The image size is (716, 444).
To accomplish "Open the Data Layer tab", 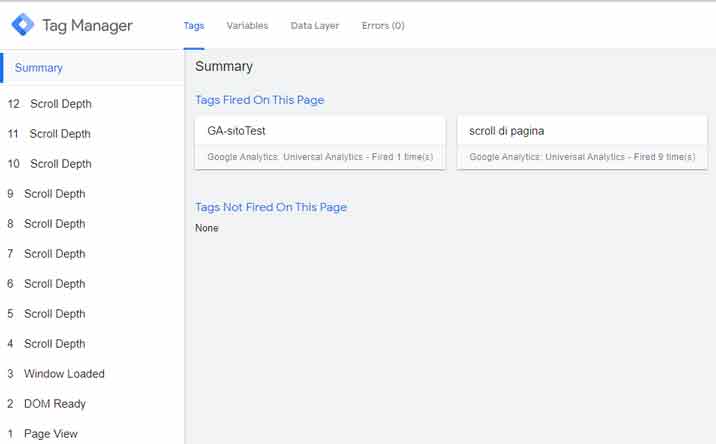I will pyautogui.click(x=315, y=26).
